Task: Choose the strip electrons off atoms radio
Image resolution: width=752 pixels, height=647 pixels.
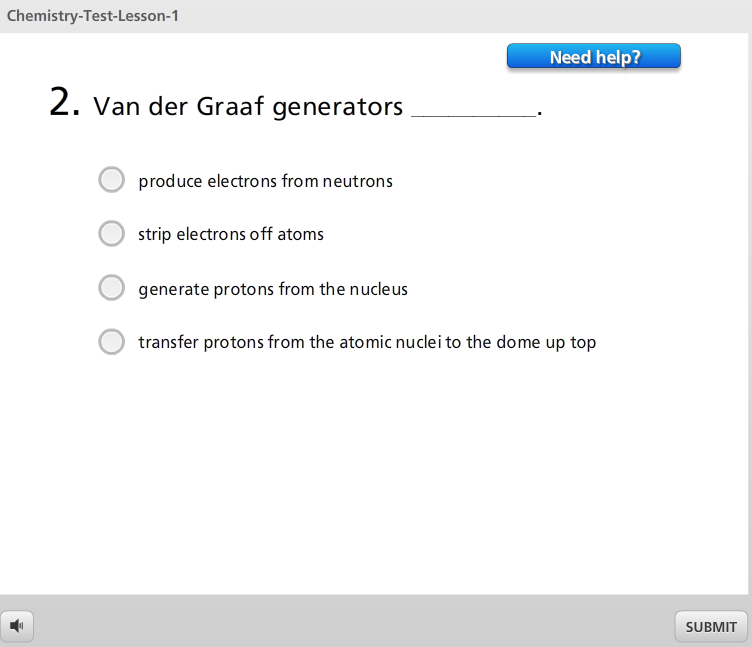Action: 112,234
